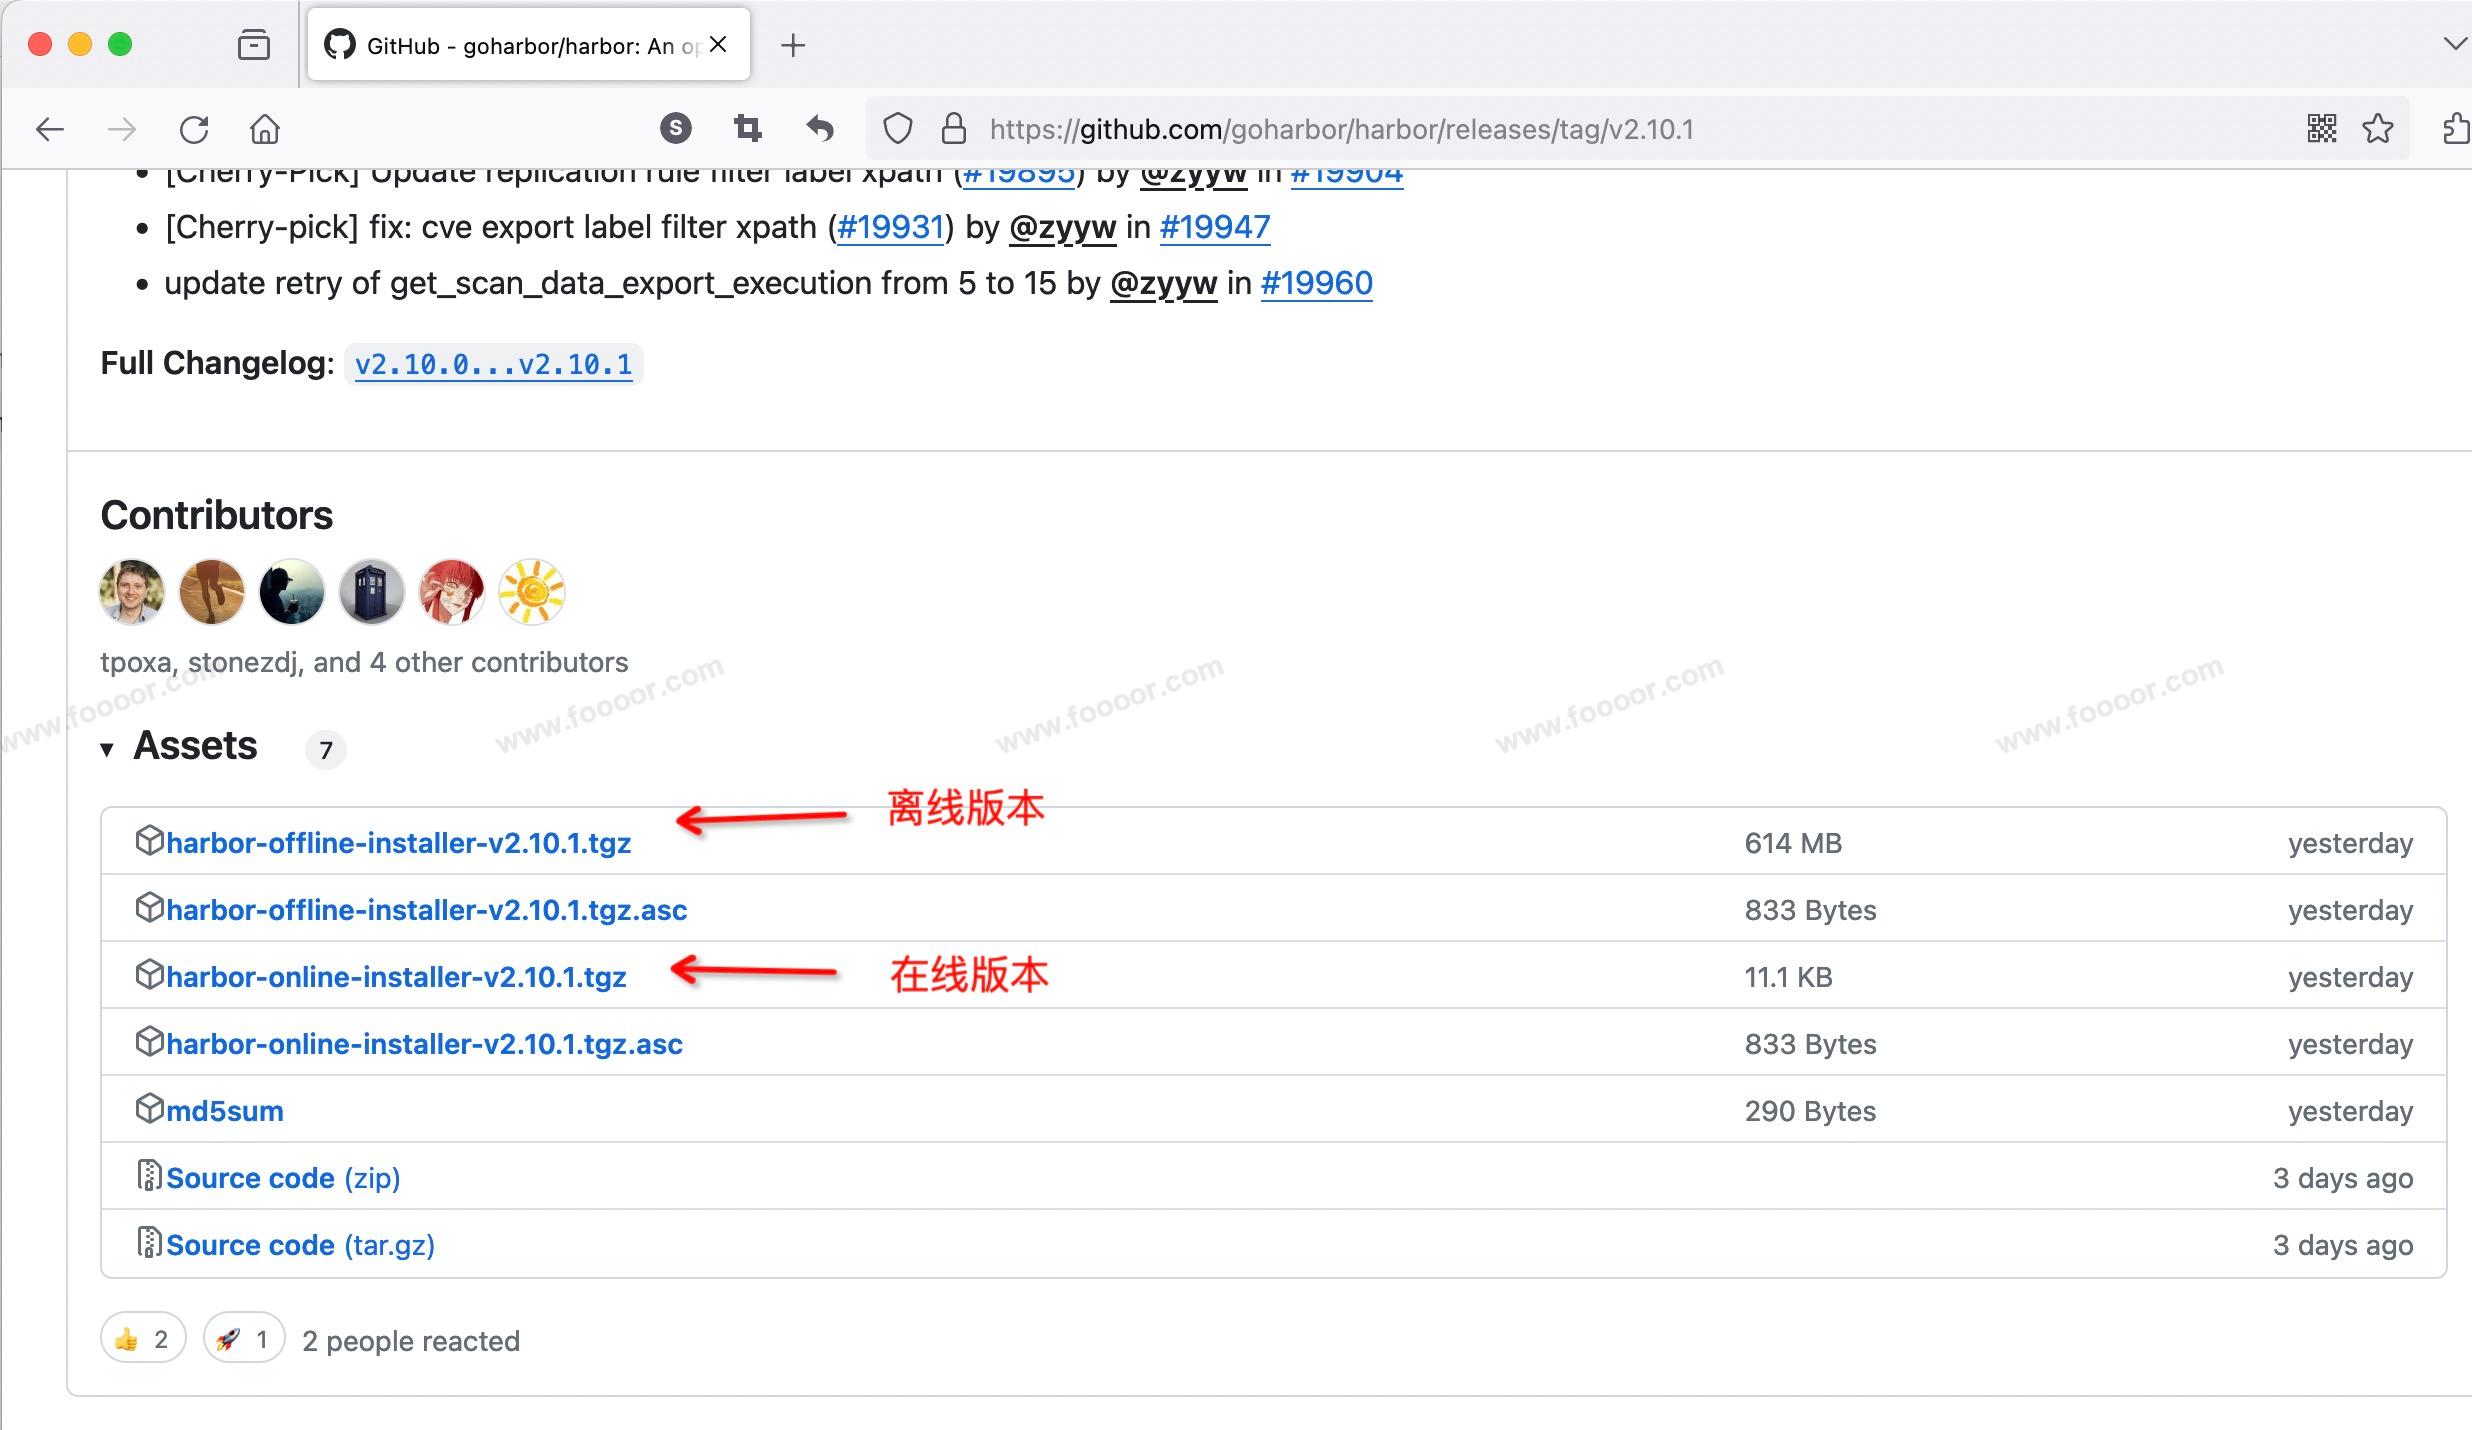
Task: Bookmark page with the star icon
Action: coord(2378,129)
